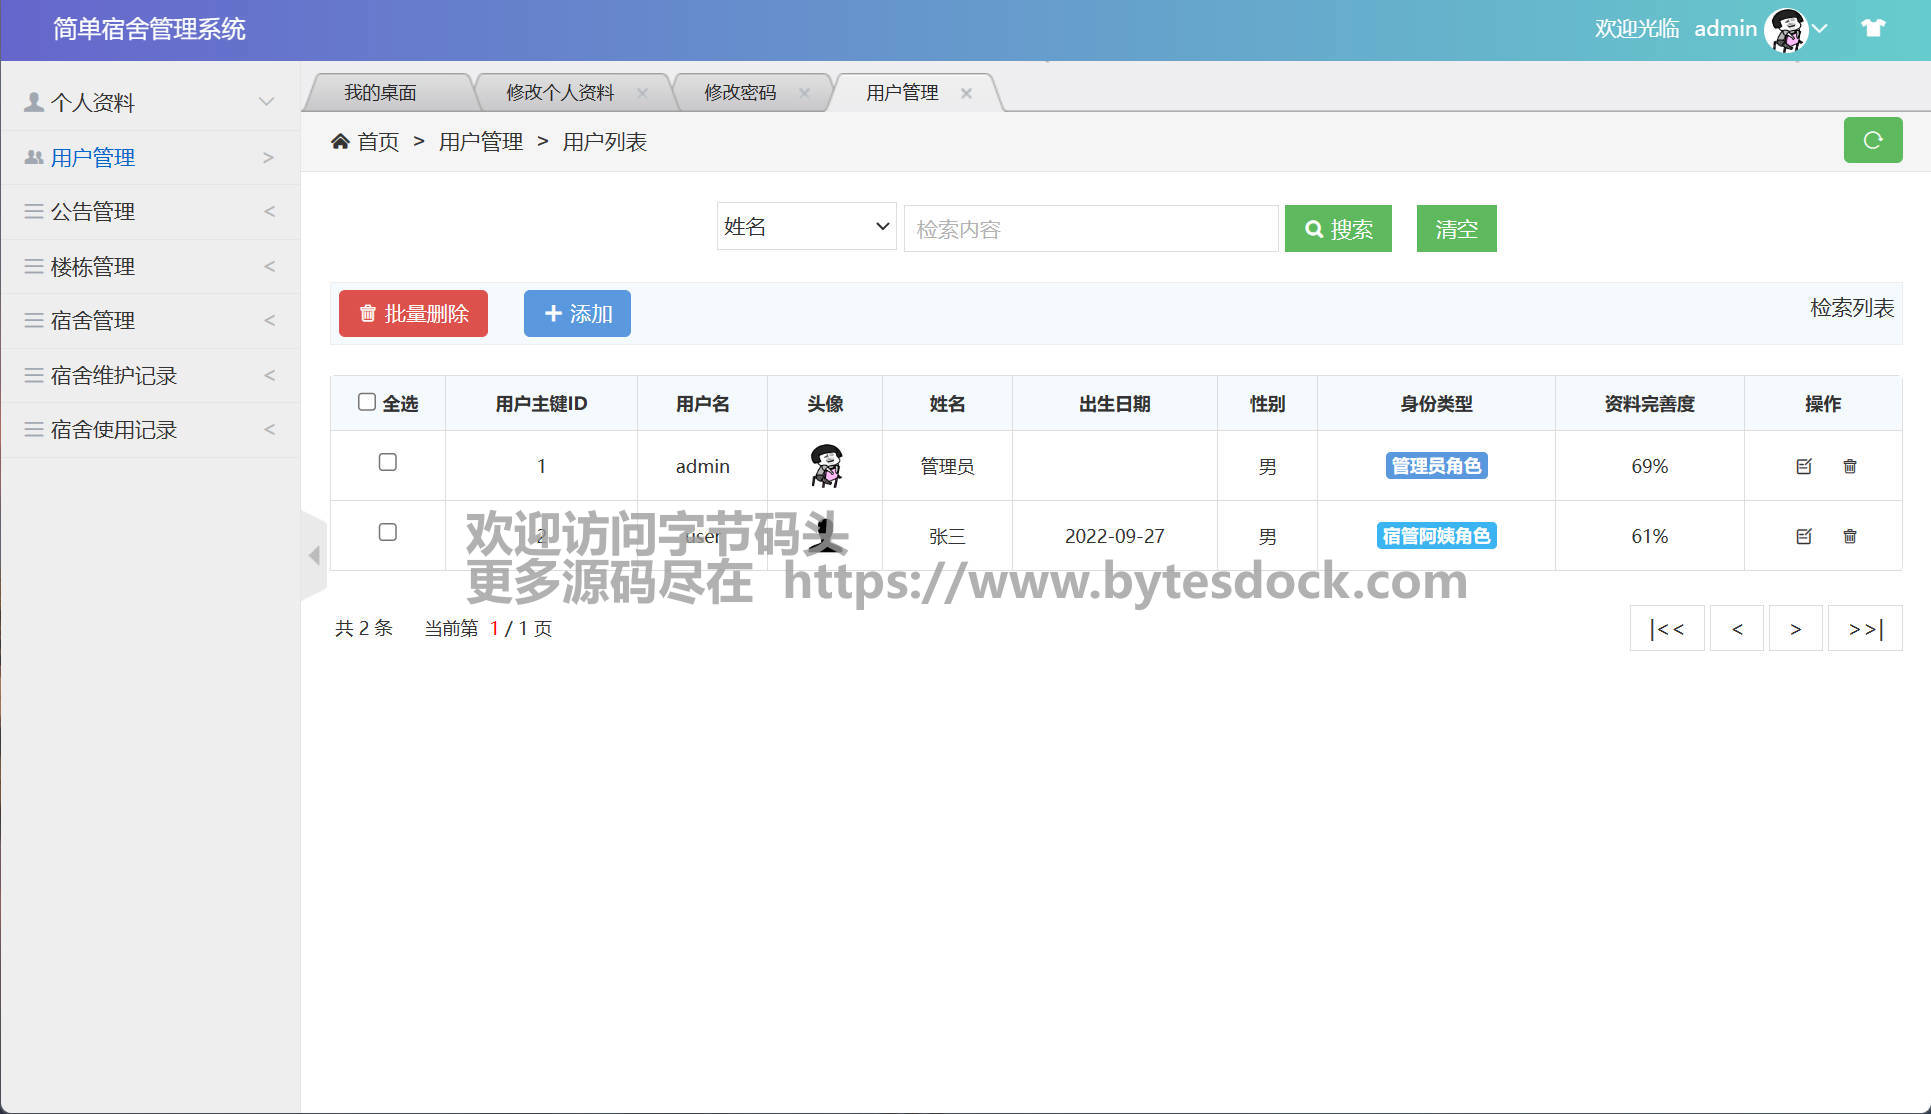Click the home icon in breadcrumb
1931x1114 pixels.
[x=340, y=142]
